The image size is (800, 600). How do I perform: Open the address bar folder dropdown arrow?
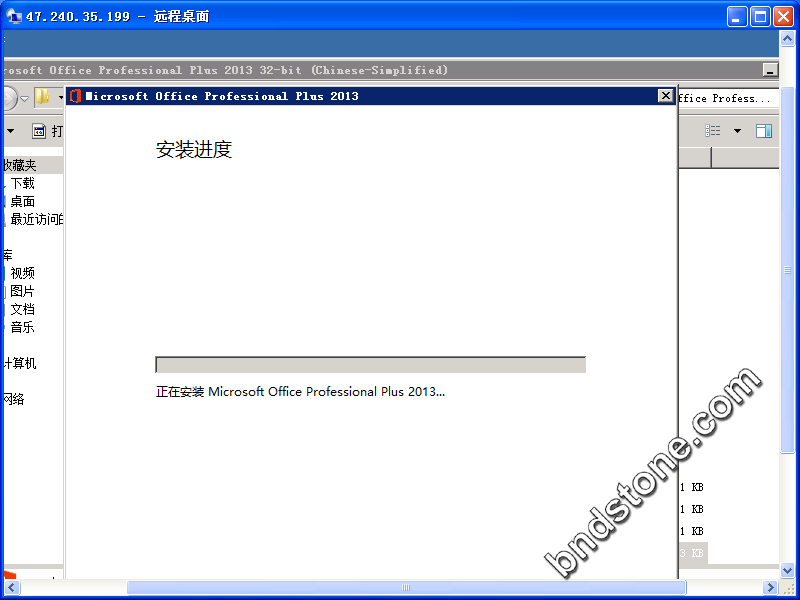[x=60, y=97]
